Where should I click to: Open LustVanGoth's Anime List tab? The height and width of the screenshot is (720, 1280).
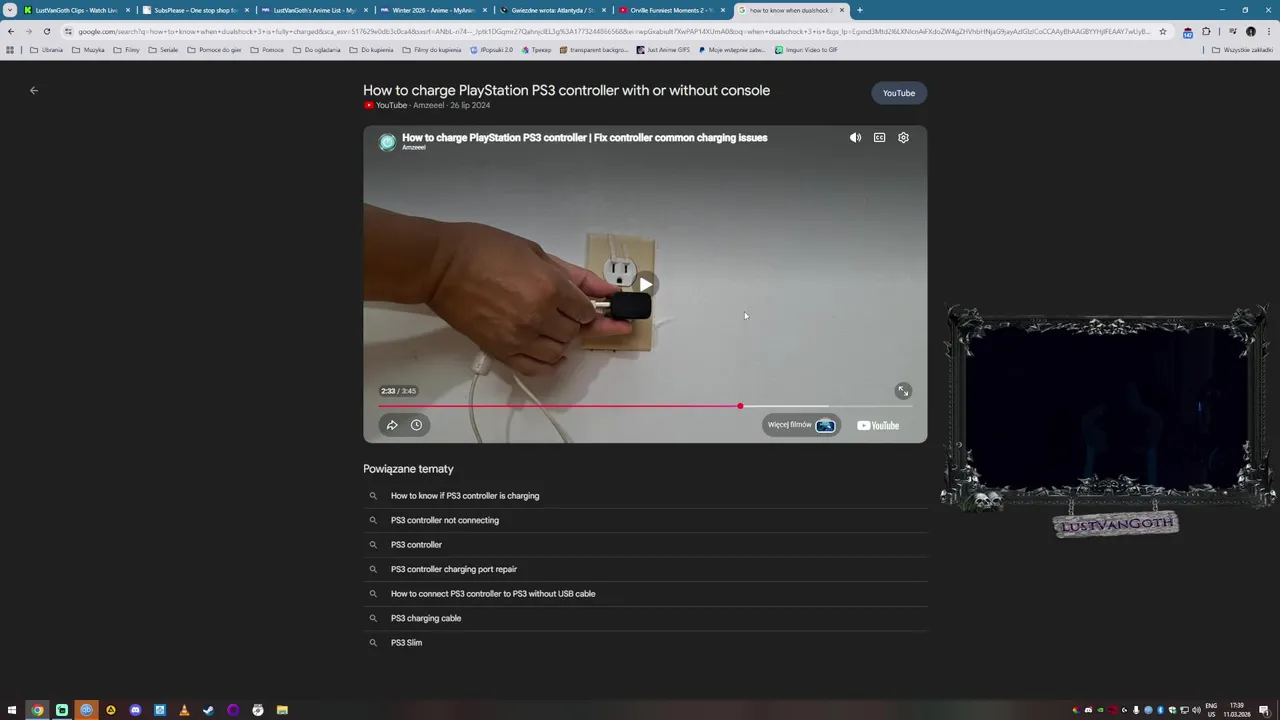315,10
